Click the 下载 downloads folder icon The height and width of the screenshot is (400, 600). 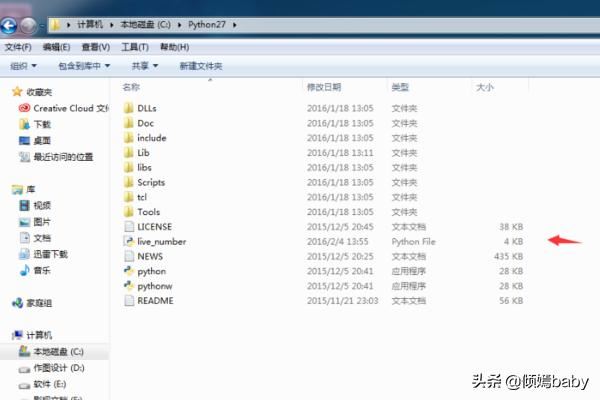coord(24,124)
